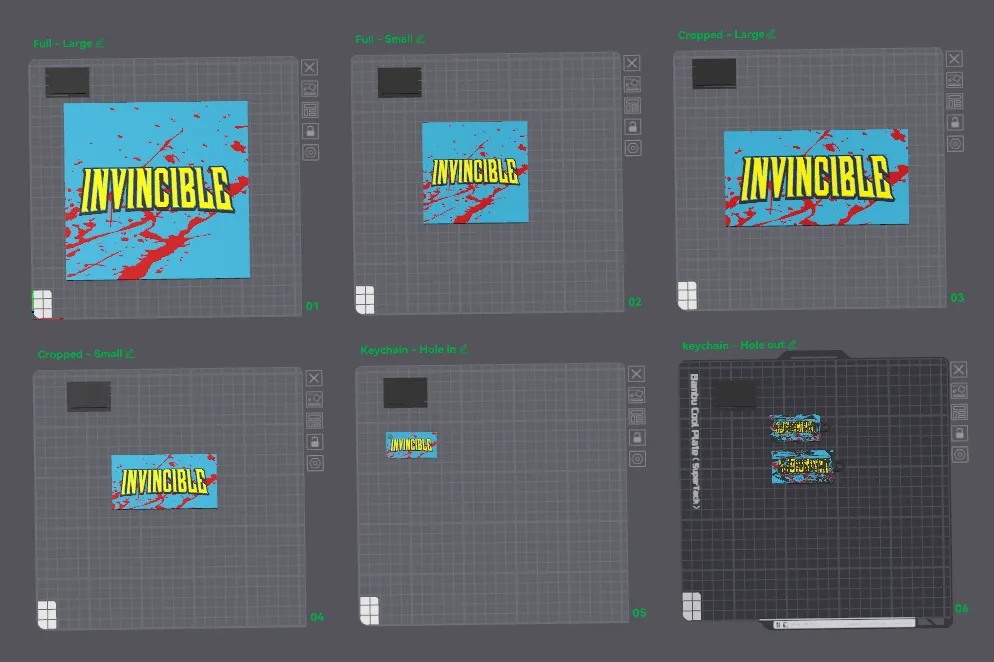
Task: Auto-orient objects on plate 03
Action: pyautogui.click(x=954, y=79)
